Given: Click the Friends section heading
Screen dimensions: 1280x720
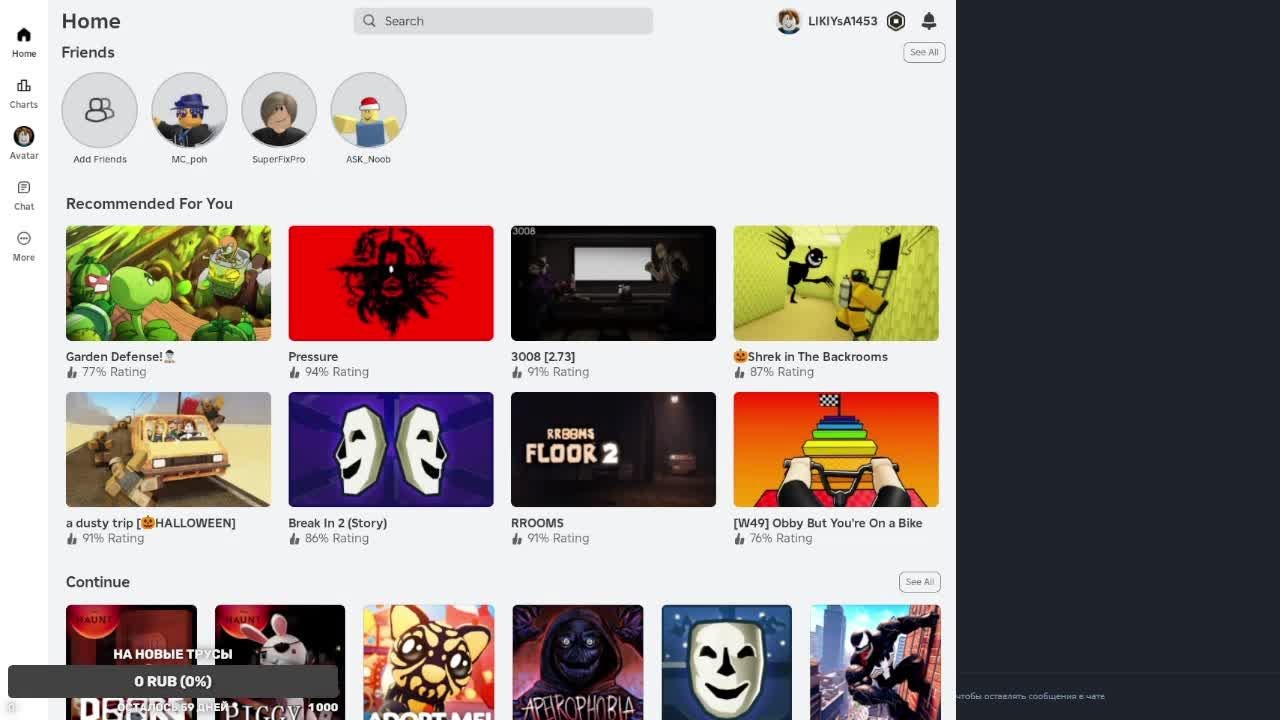Looking at the screenshot, I should point(88,52).
